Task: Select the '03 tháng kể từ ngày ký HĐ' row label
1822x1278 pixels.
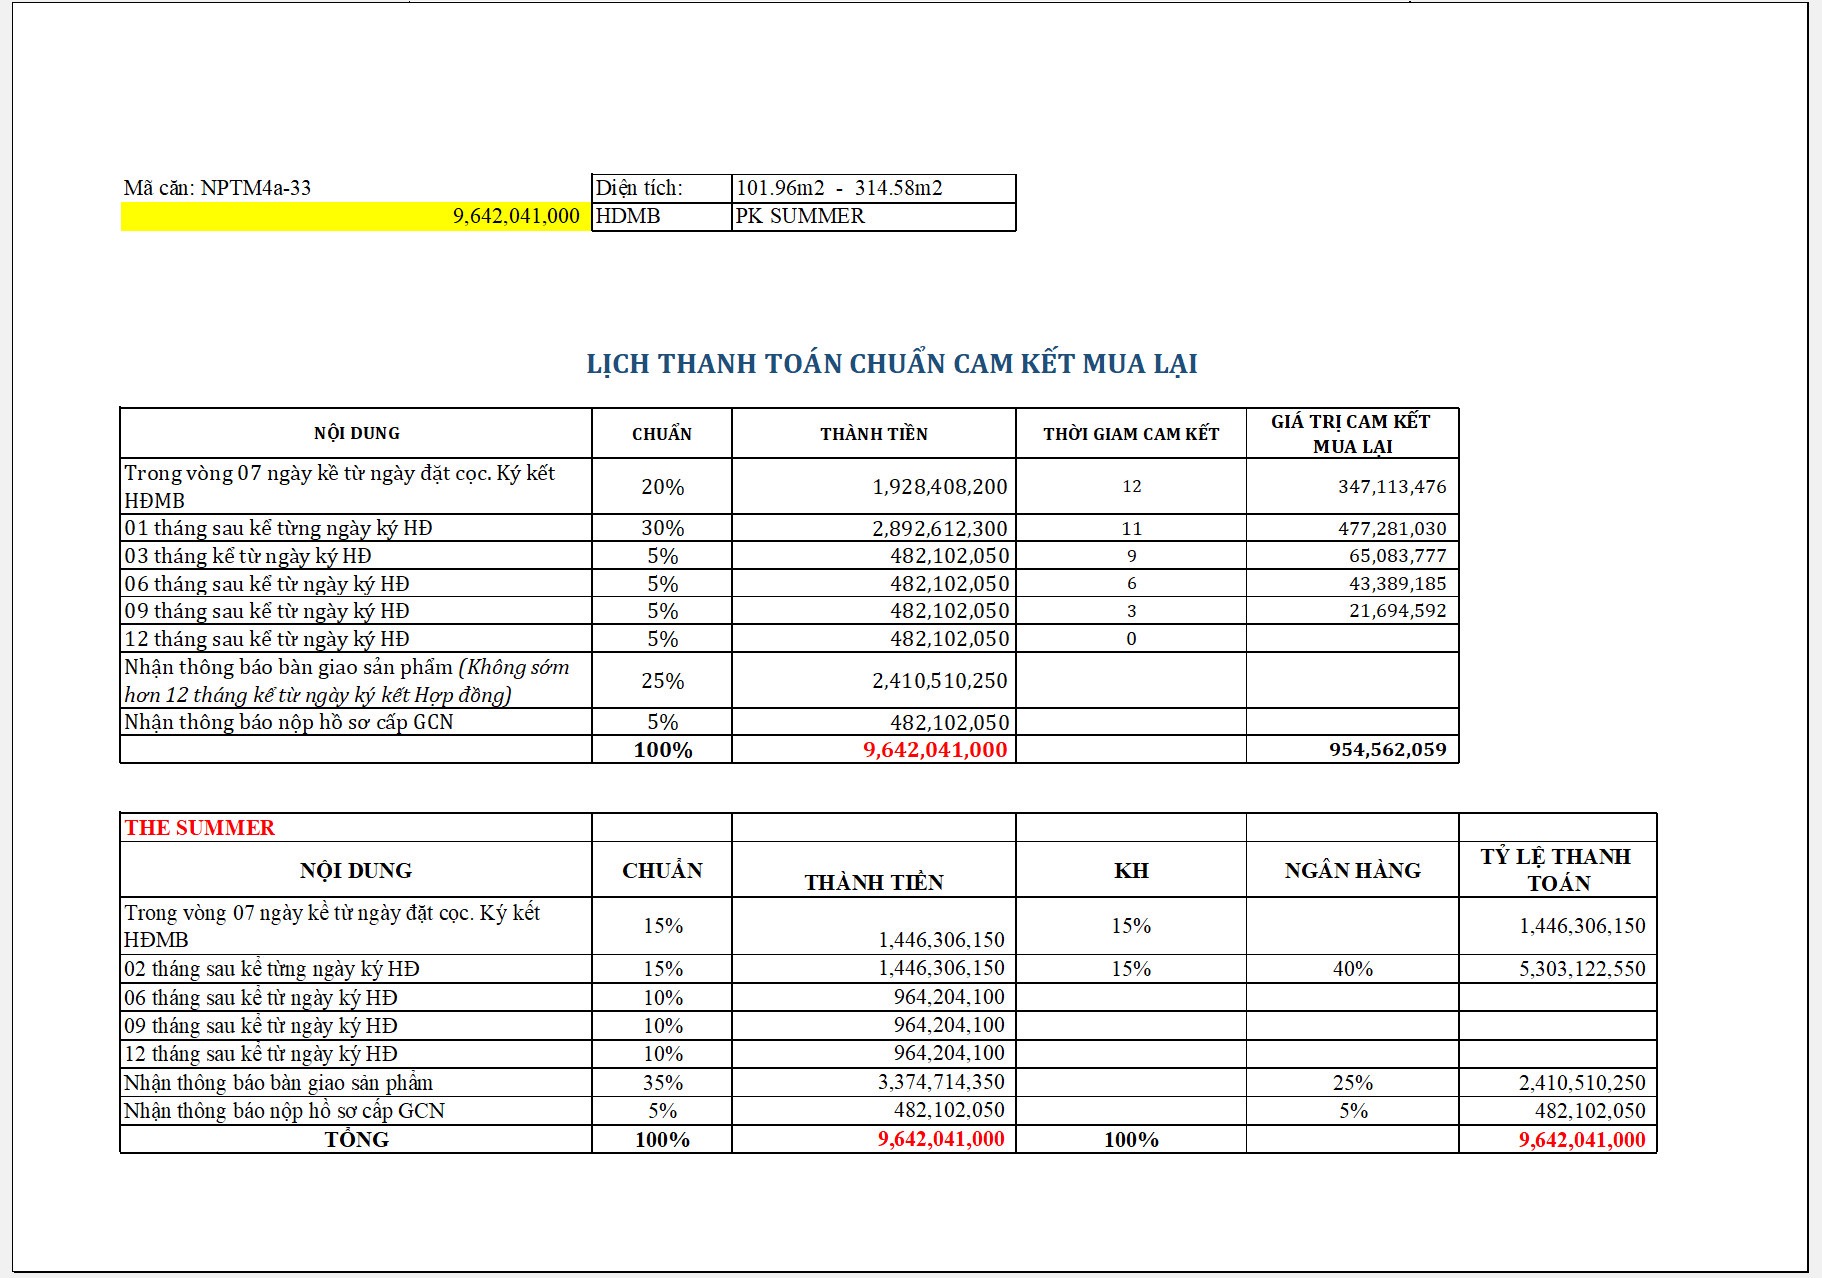Action: pyautogui.click(x=248, y=556)
